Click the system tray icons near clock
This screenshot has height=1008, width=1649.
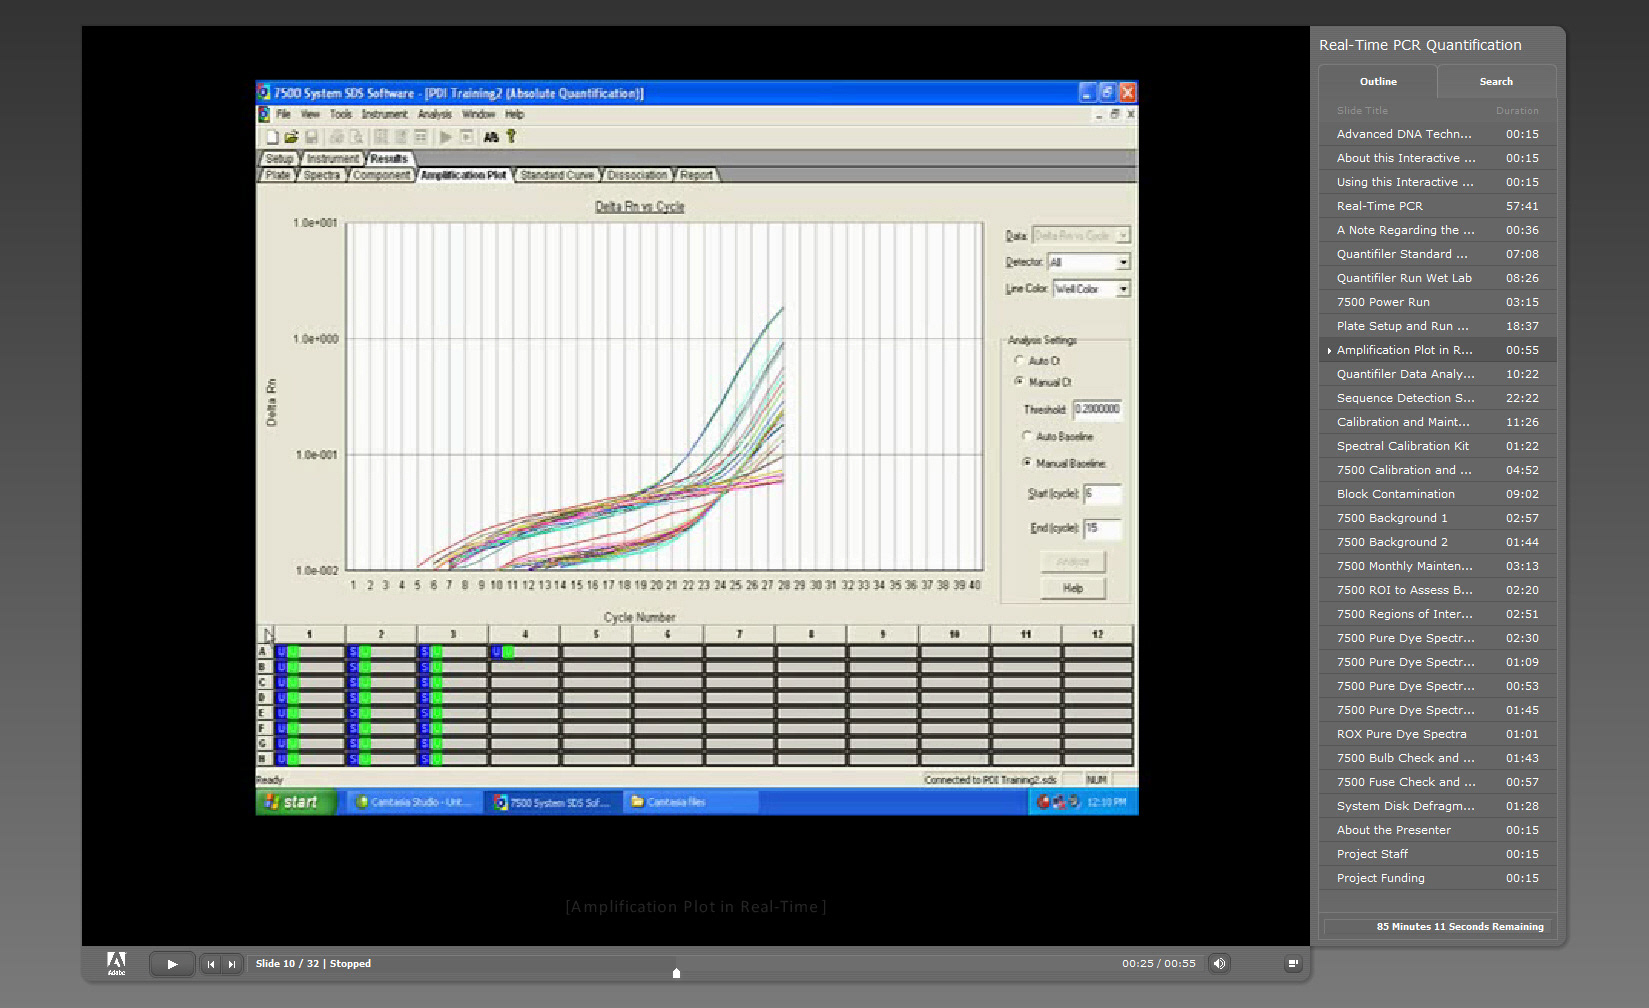point(1058,802)
